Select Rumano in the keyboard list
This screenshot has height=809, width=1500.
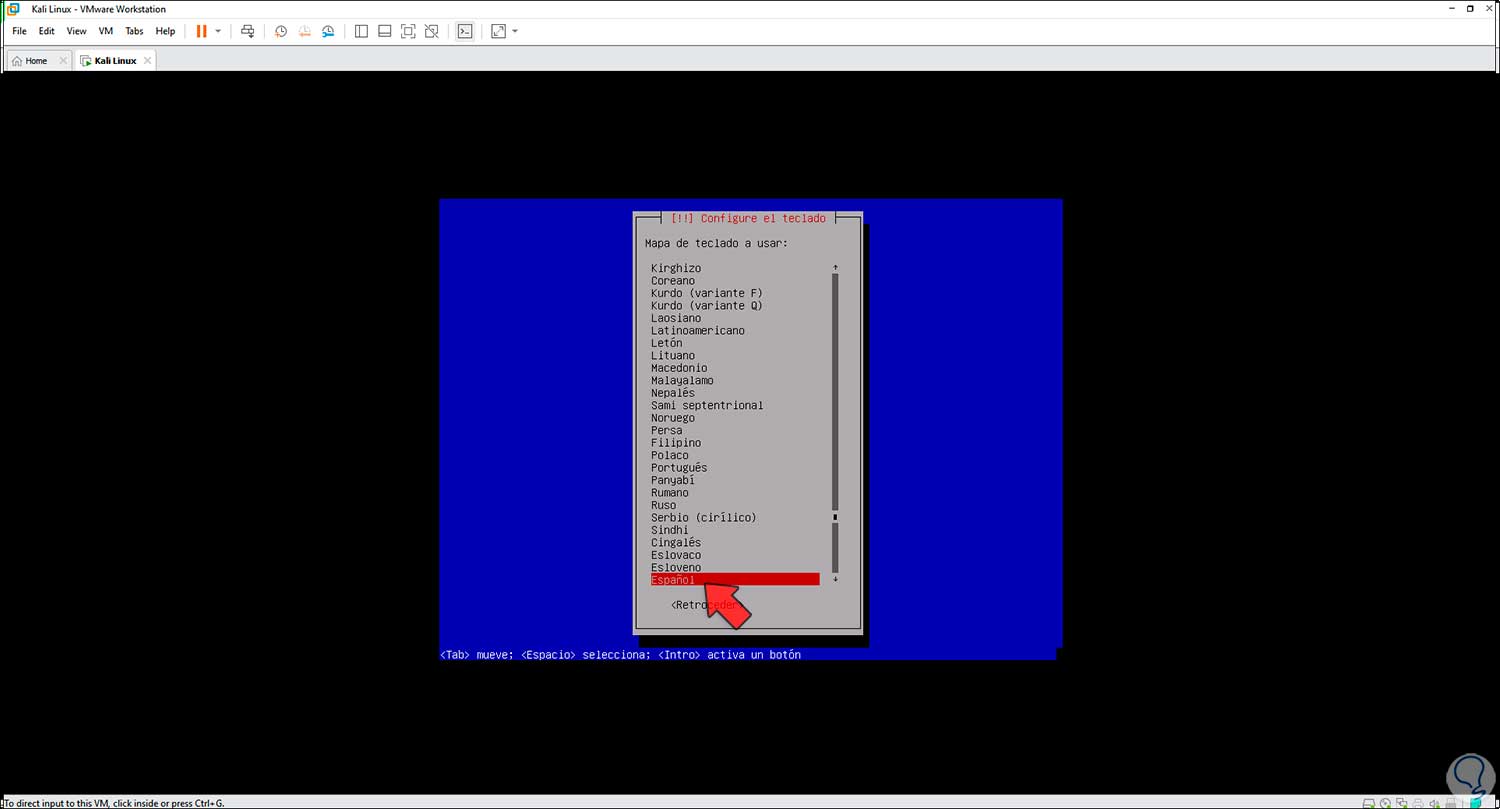coord(670,493)
